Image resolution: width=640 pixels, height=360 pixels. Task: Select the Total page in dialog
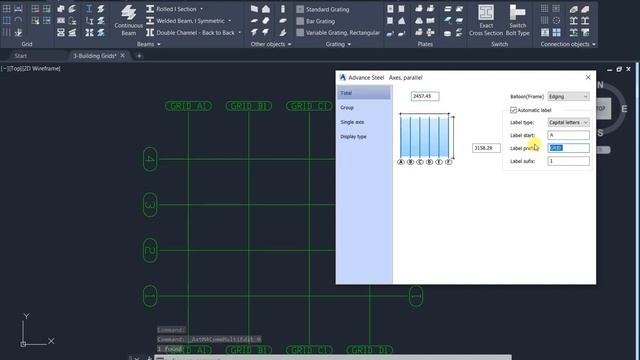(364, 93)
